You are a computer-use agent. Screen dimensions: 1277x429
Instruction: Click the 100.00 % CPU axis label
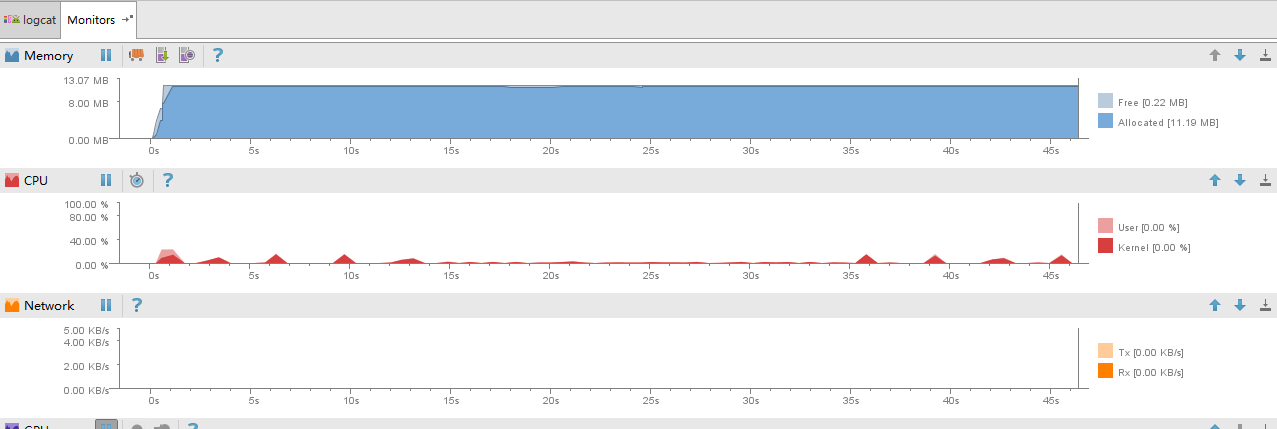86,205
